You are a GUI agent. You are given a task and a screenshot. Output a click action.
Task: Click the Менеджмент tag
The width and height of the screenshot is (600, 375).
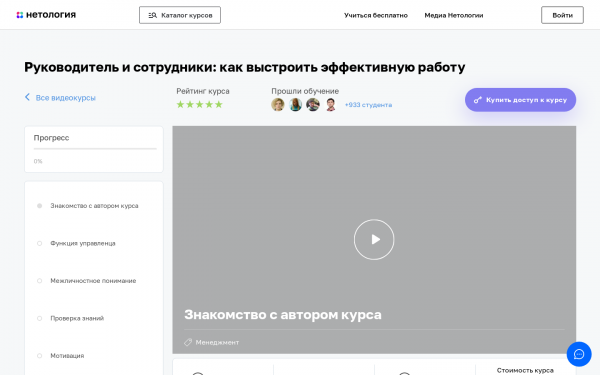click(217, 342)
